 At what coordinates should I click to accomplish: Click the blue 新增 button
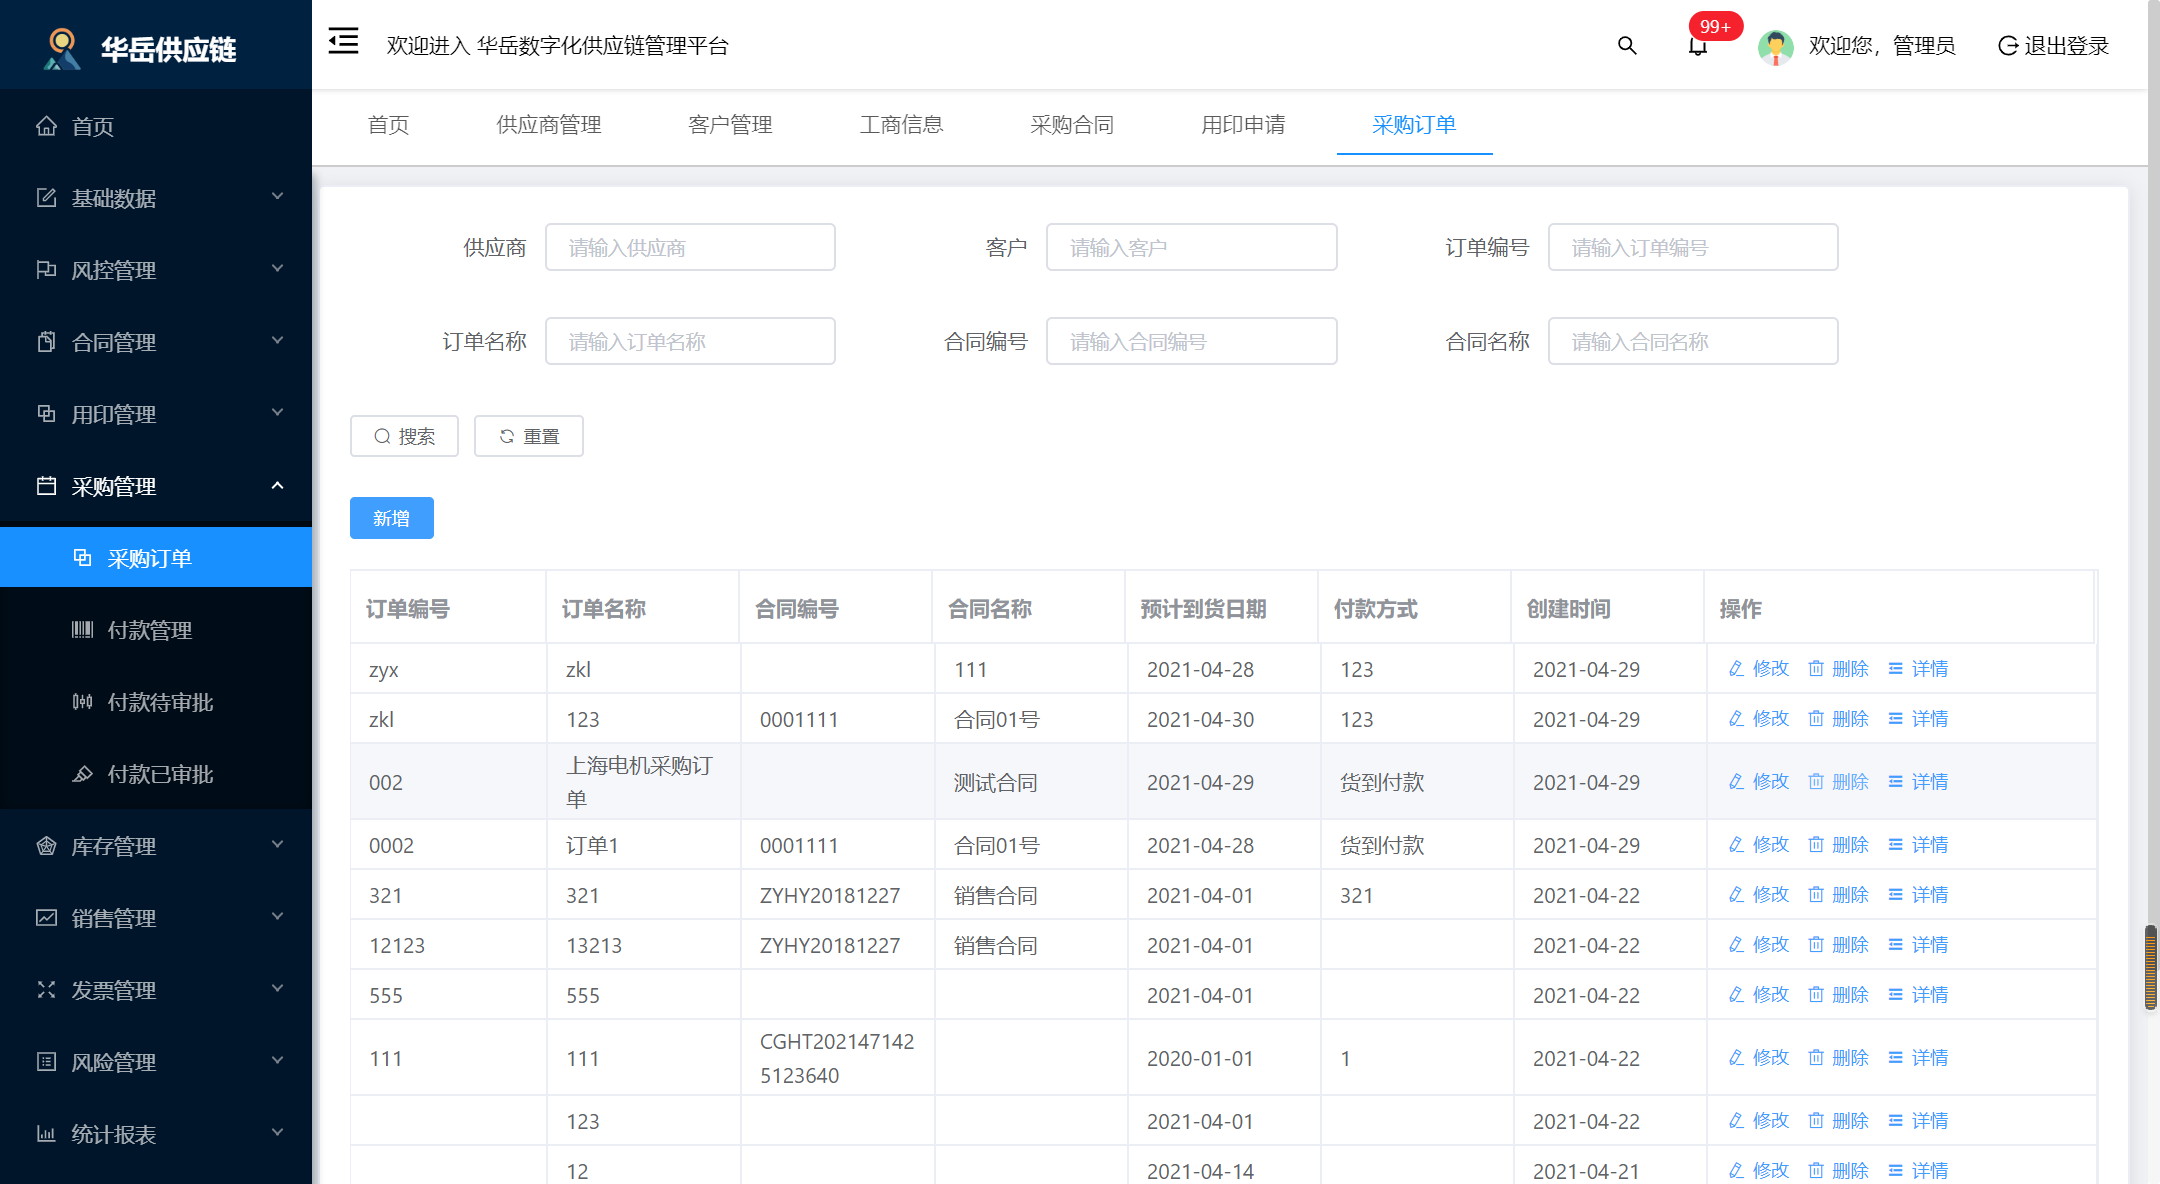[x=392, y=518]
